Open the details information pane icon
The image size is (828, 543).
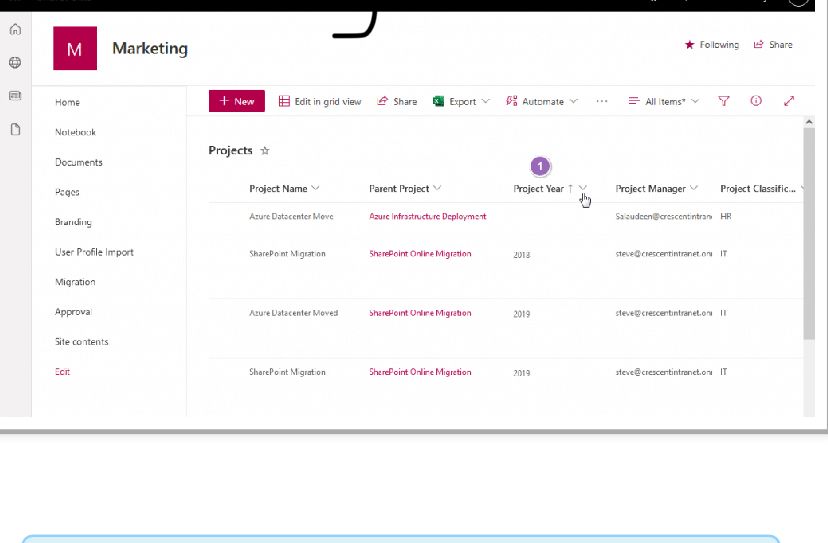coord(756,100)
